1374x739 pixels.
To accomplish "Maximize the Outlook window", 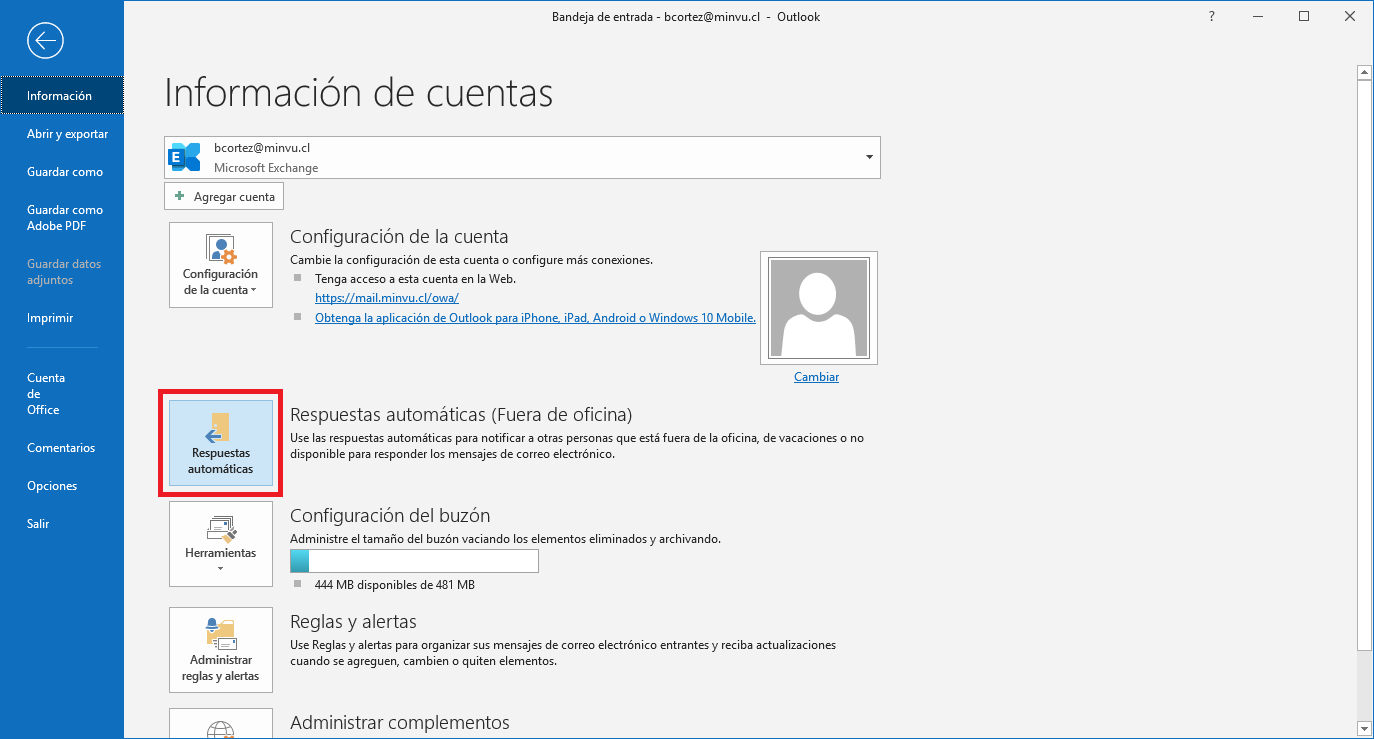I will 1304,17.
